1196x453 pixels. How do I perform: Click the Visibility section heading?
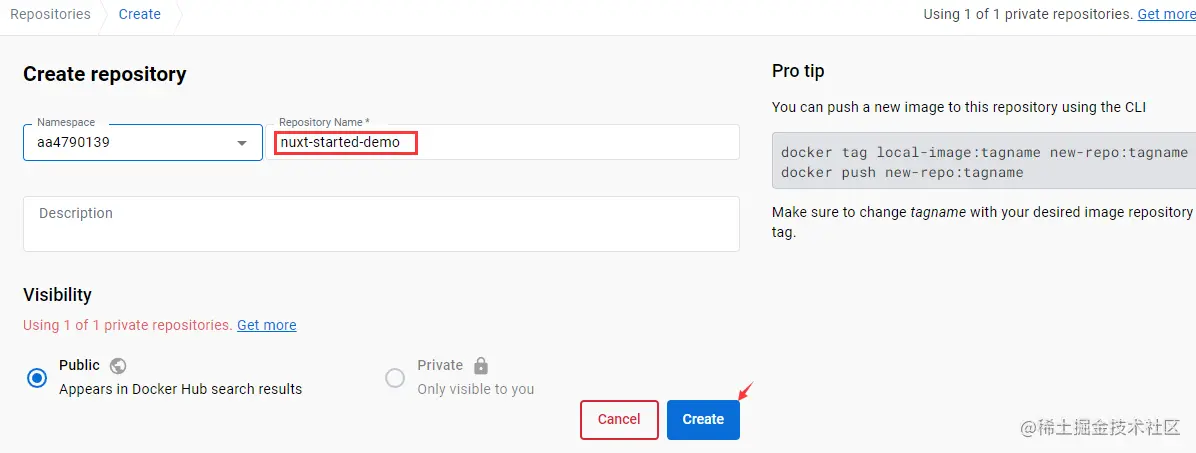[57, 295]
